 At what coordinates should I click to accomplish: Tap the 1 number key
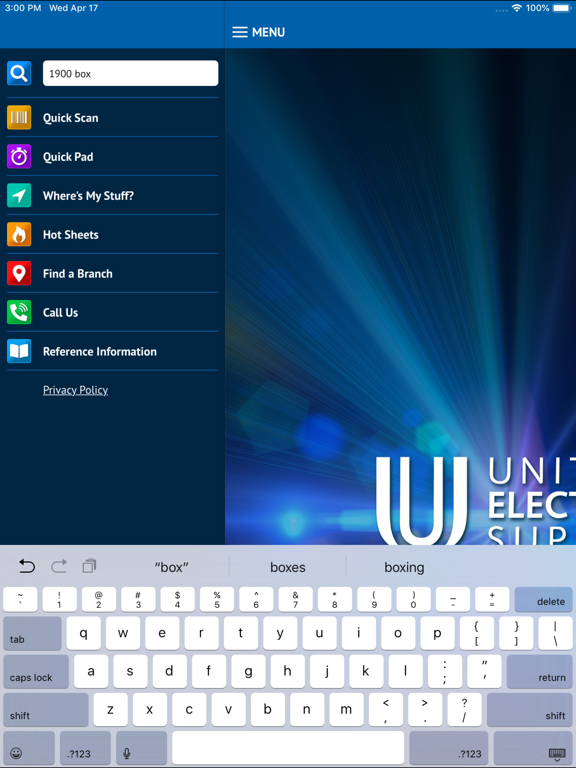(59, 600)
